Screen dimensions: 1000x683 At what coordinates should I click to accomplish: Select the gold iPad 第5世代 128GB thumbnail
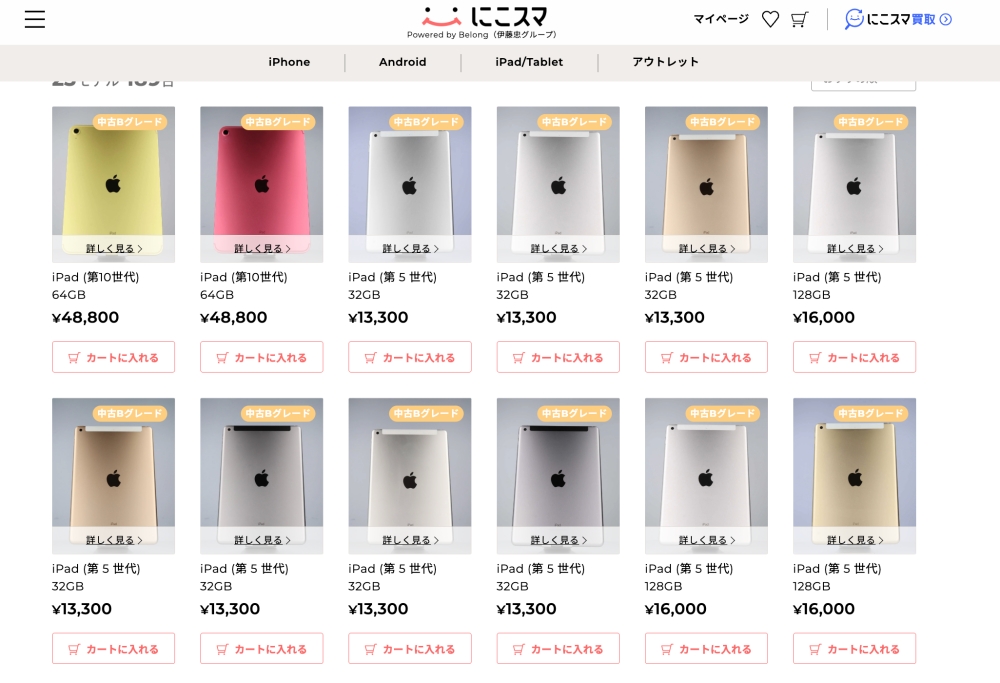(854, 476)
